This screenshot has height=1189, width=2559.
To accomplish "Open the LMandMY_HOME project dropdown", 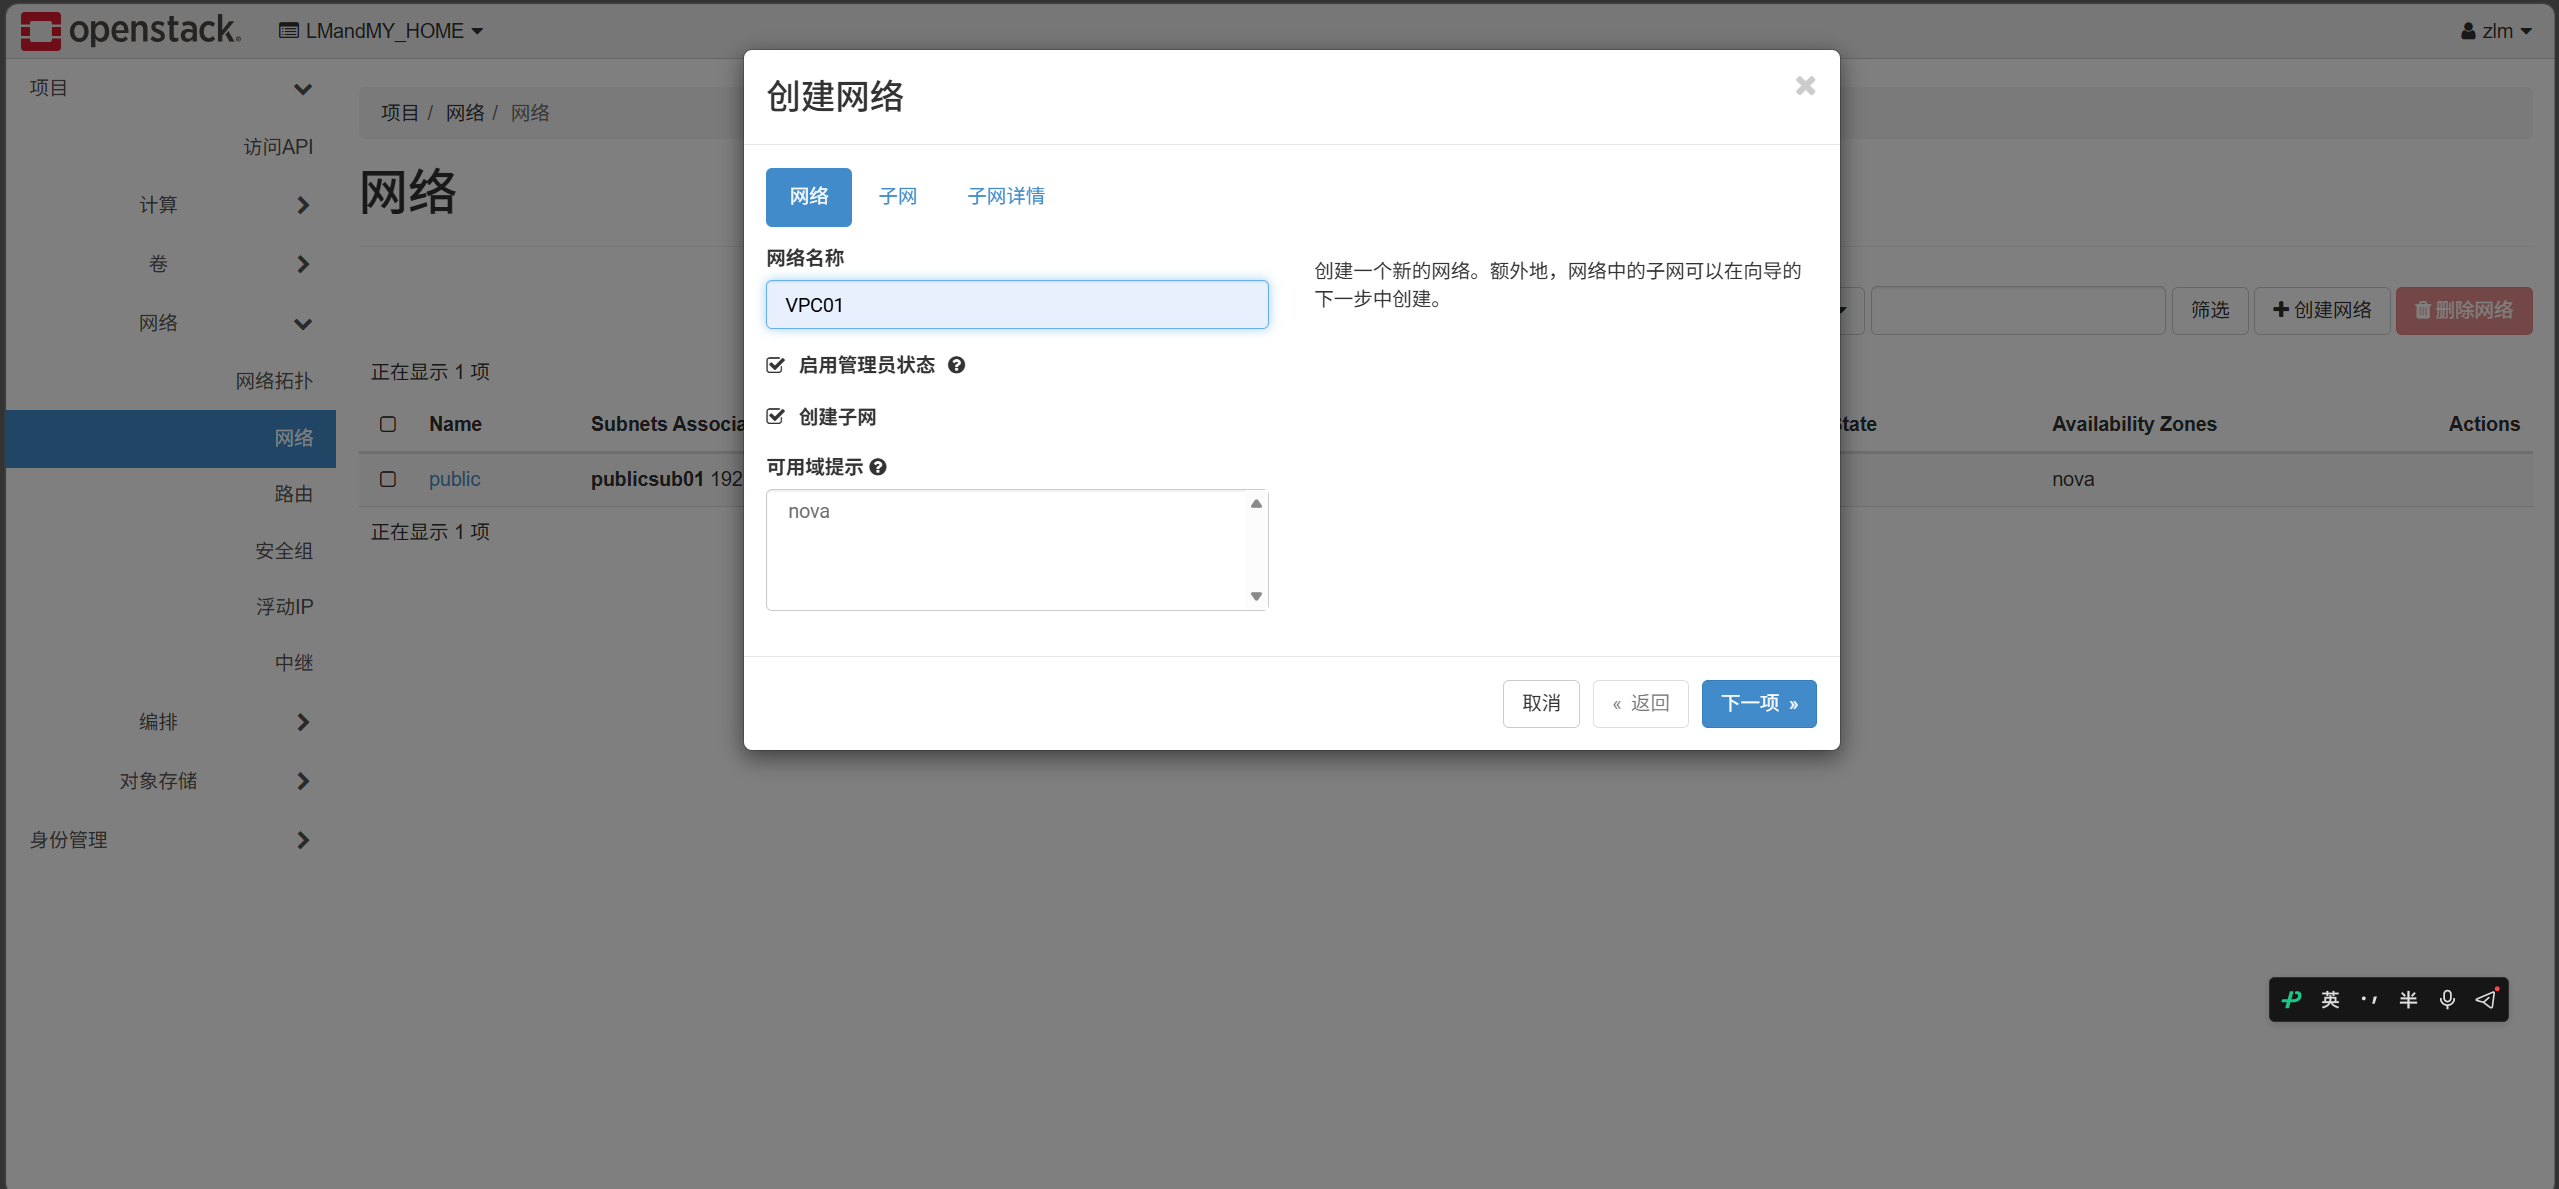I will (381, 31).
